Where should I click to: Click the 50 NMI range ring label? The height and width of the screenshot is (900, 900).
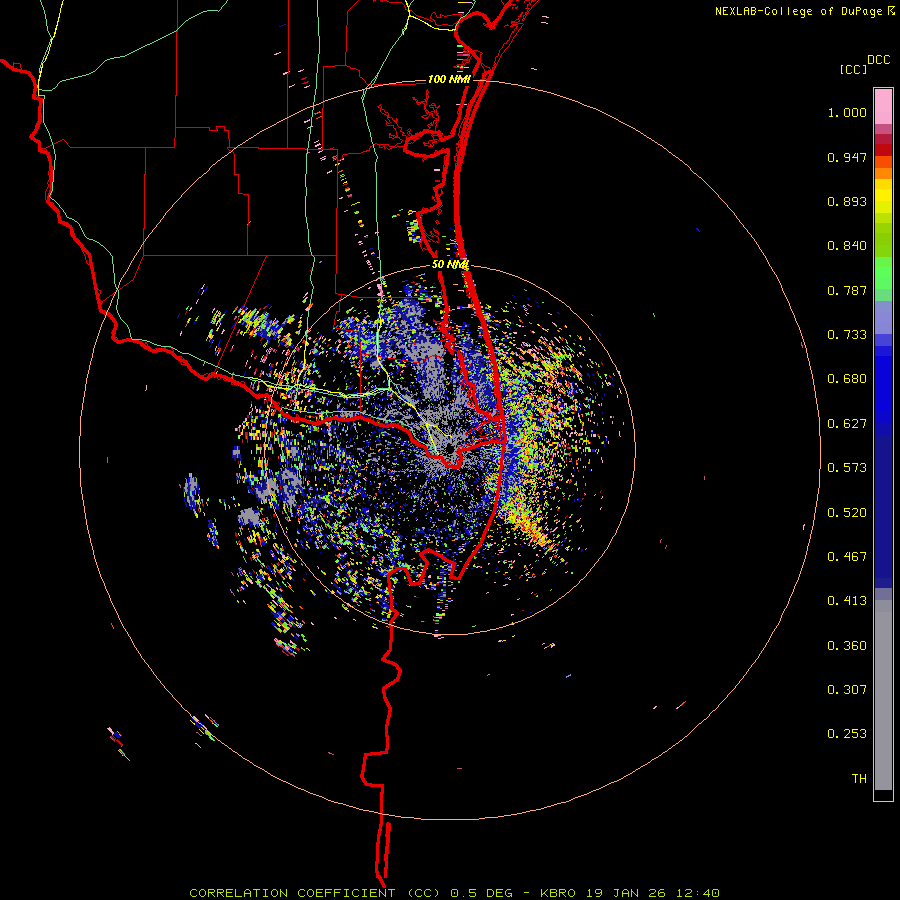(451, 265)
